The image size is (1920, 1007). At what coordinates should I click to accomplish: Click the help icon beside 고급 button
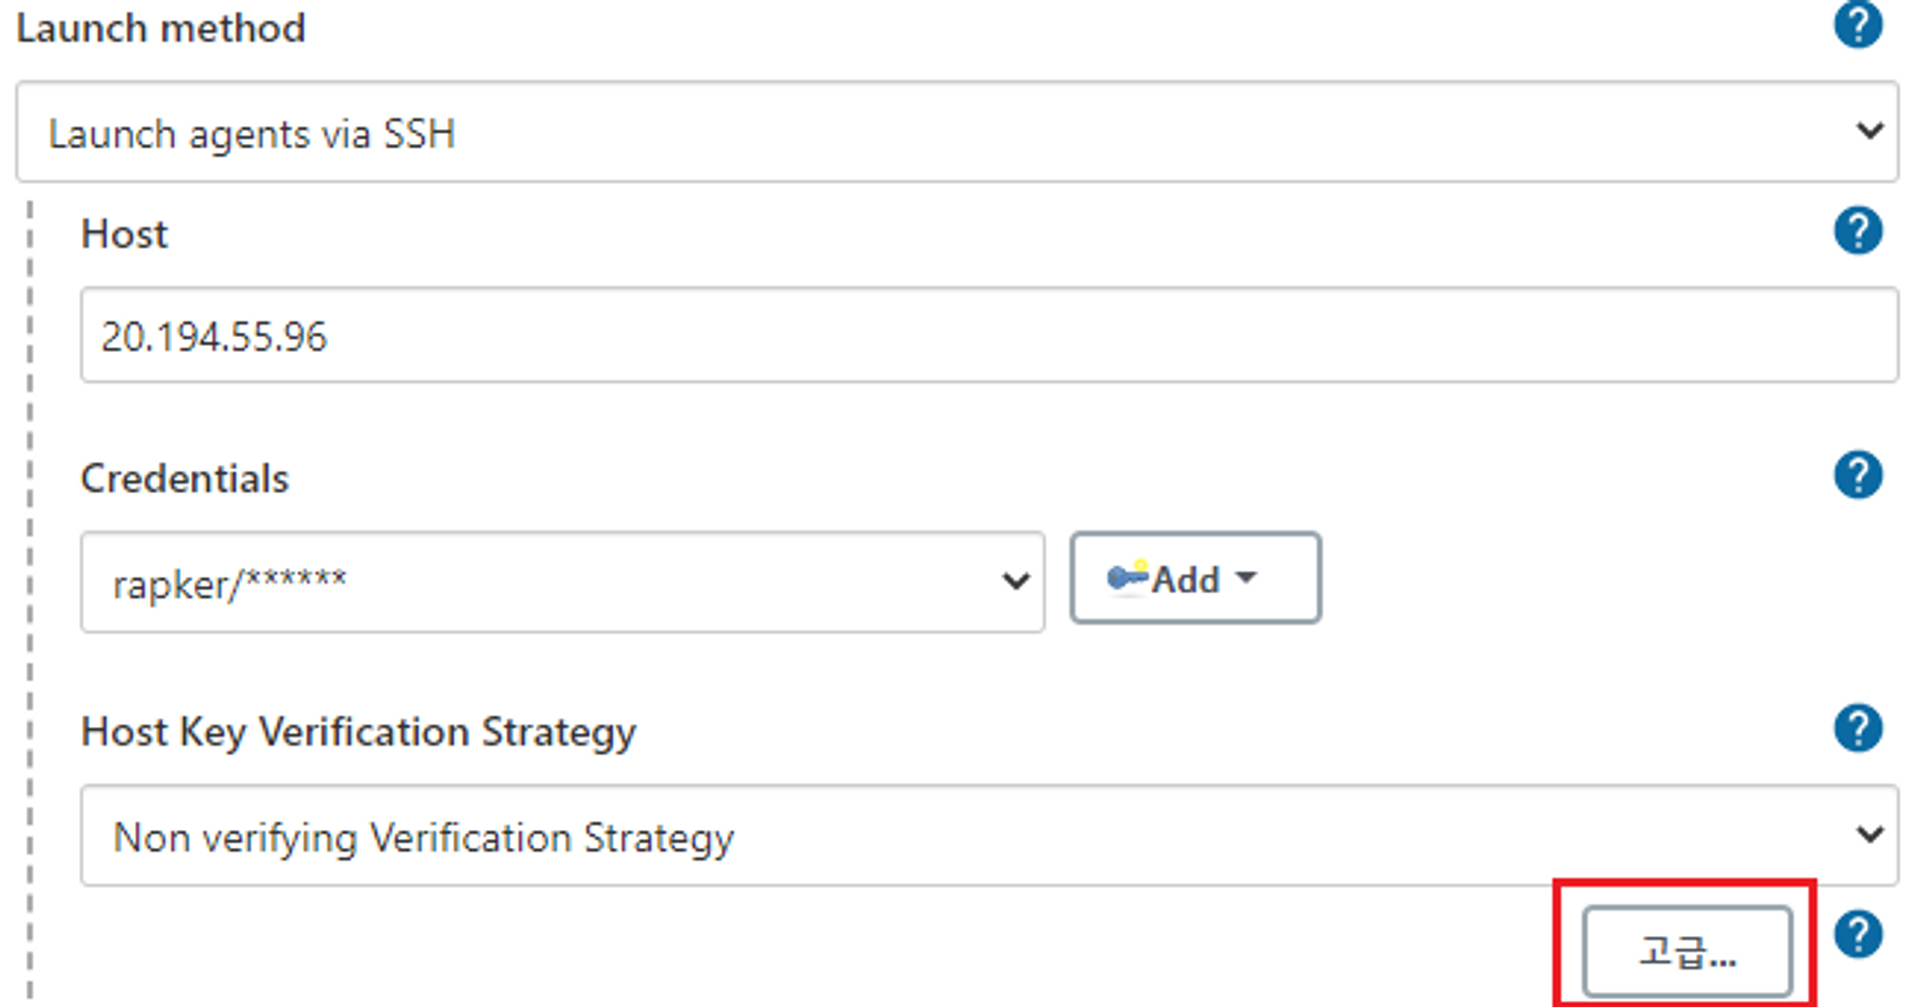[x=1858, y=935]
